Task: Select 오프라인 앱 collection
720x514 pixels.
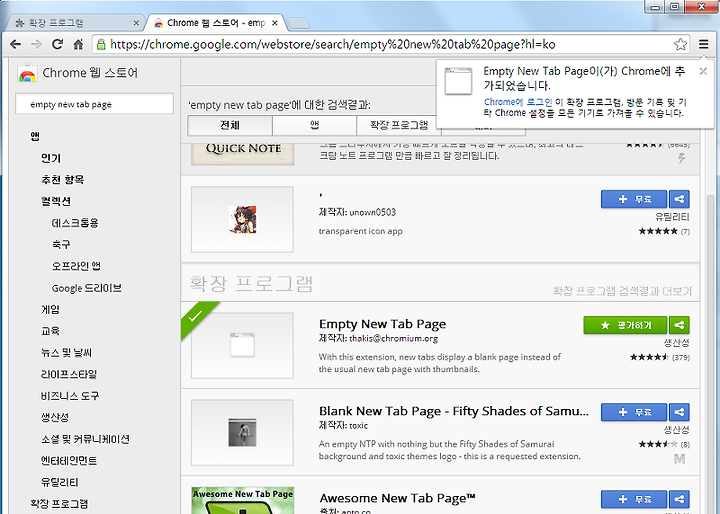Action: [x=76, y=266]
